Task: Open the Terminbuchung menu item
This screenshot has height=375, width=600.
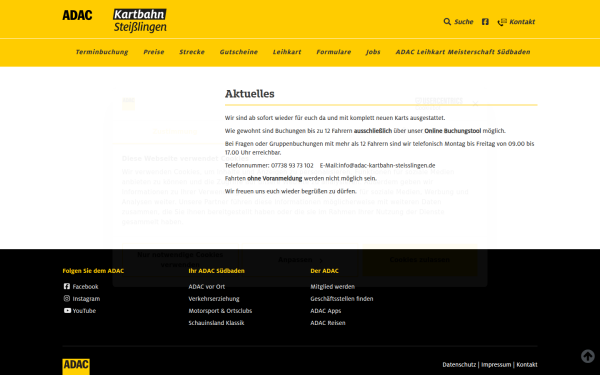Action: point(102,52)
